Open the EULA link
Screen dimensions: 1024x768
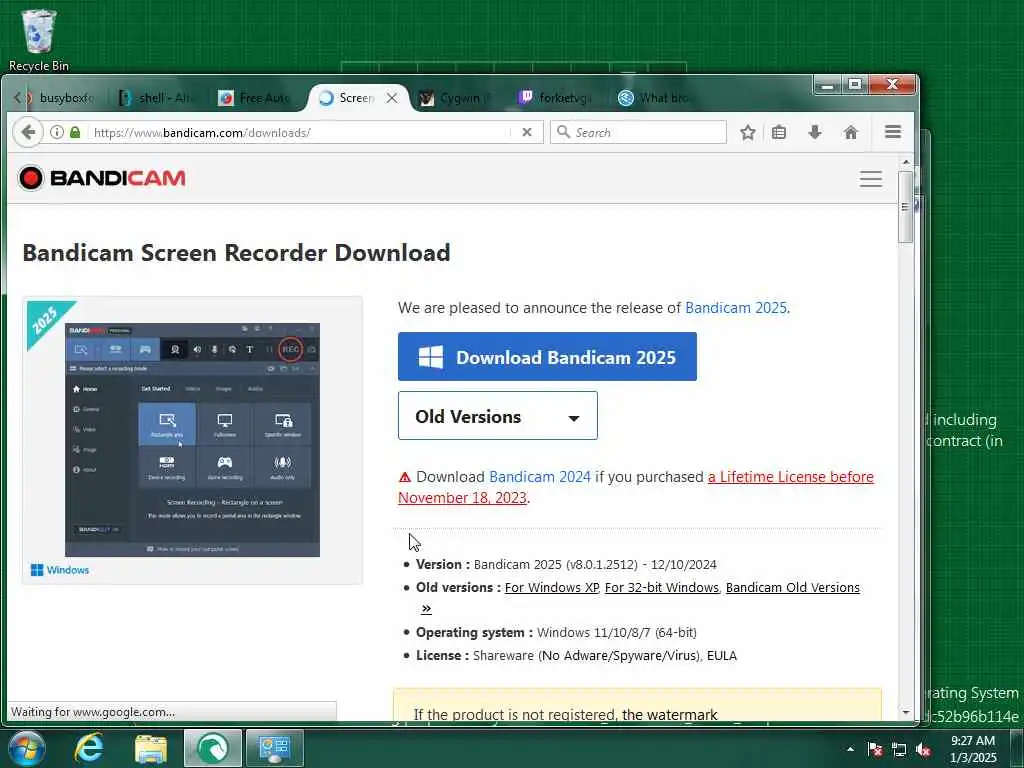pyautogui.click(x=722, y=655)
